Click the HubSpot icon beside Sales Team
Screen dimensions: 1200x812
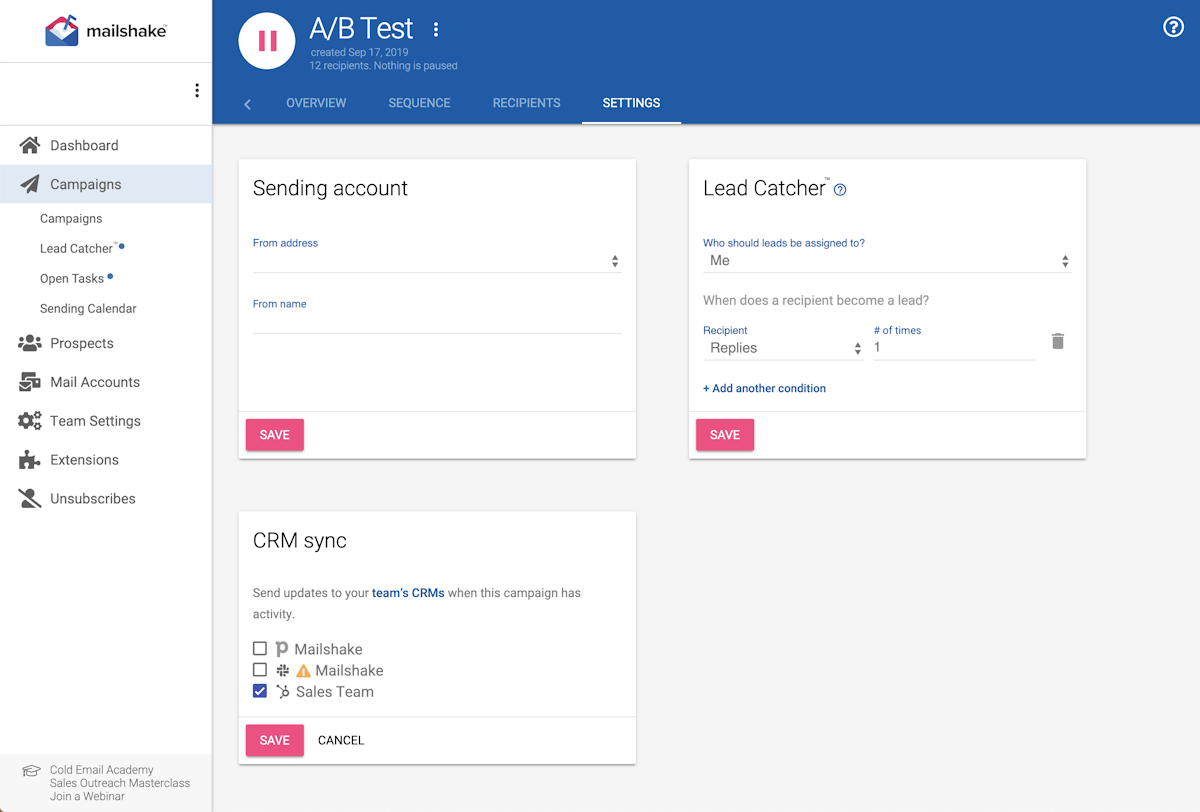coord(283,691)
